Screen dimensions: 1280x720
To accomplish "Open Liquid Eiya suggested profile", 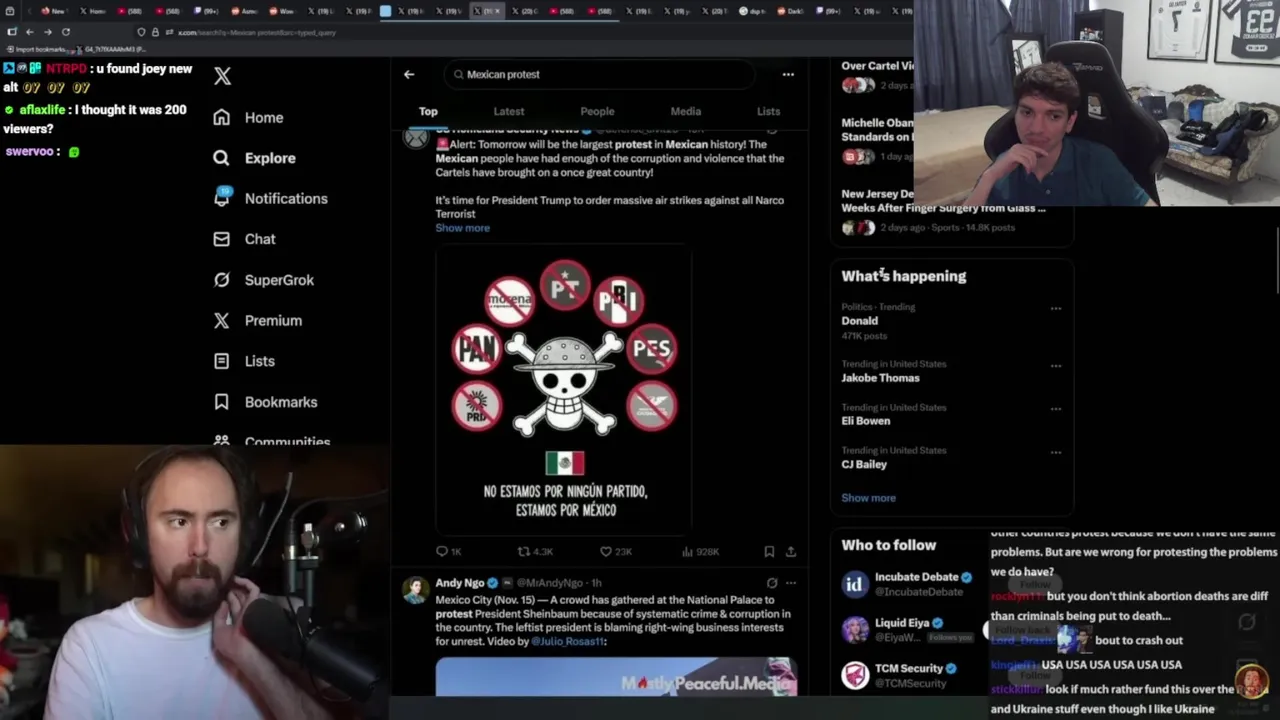I will pos(902,623).
